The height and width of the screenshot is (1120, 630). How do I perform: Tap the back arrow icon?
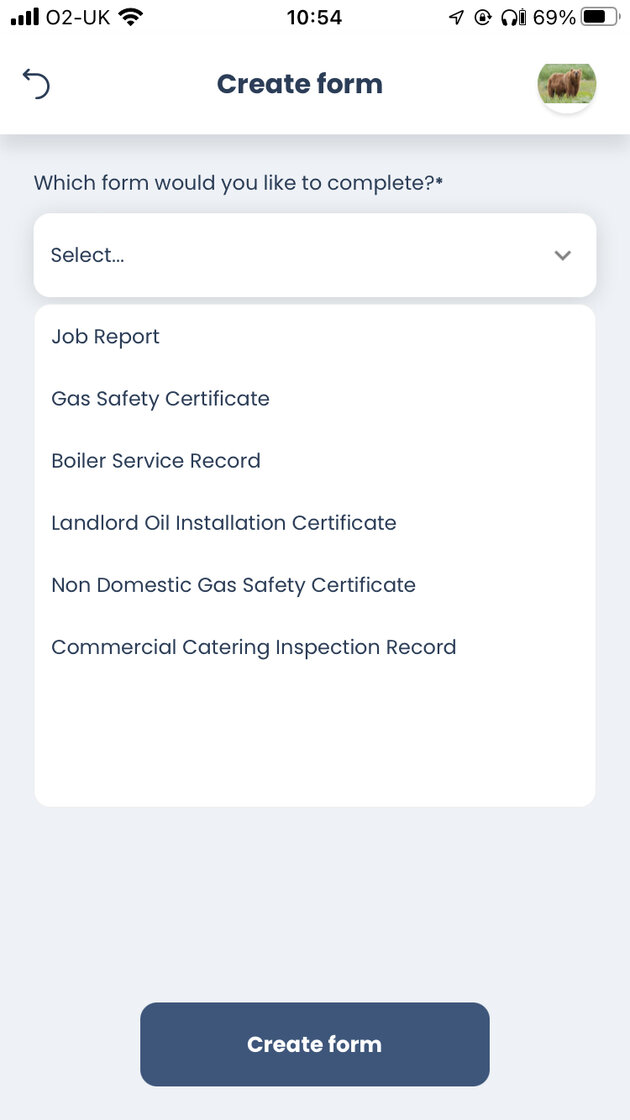(36, 85)
